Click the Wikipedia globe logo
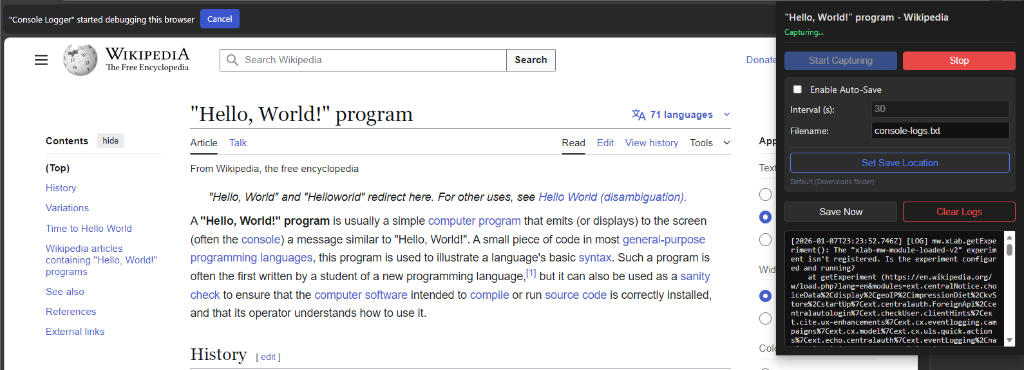The width and height of the screenshot is (1024, 370). (x=80, y=59)
